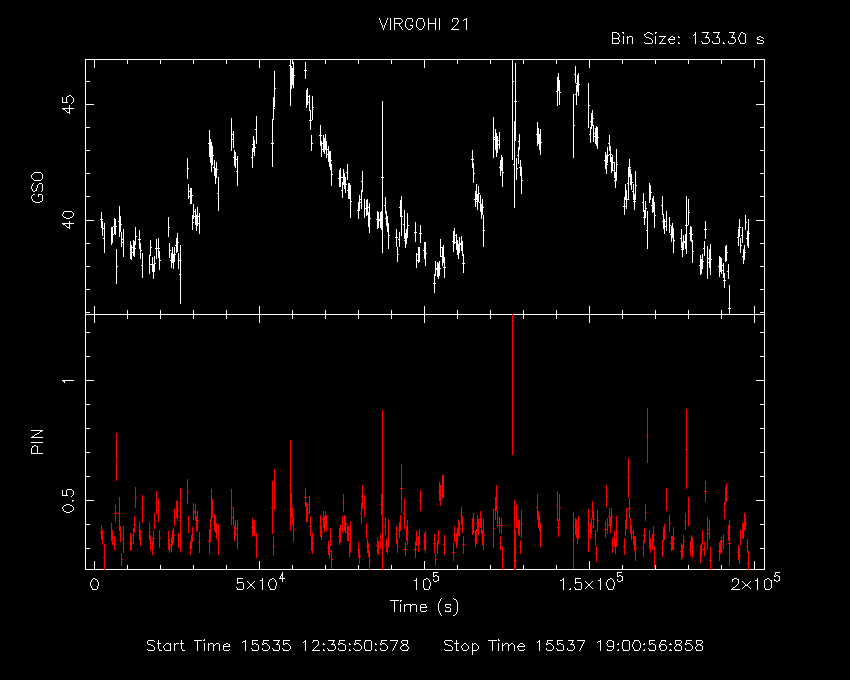
Task: Click the x-axis tick label 1.5×10^5
Action: point(590,583)
